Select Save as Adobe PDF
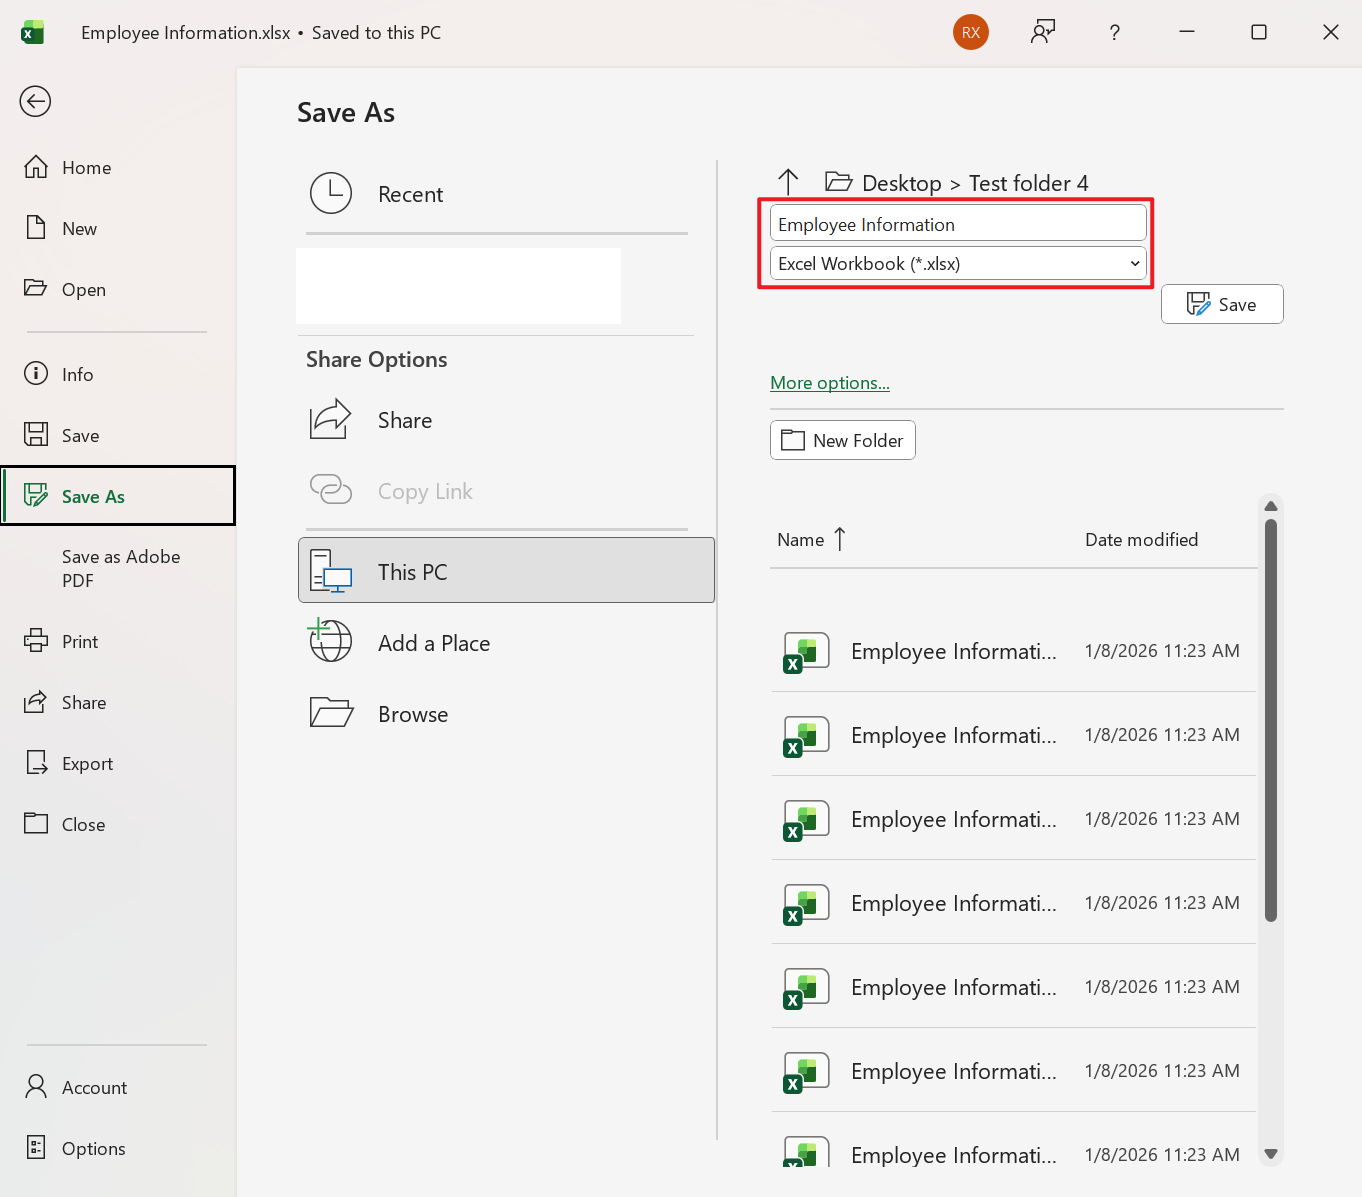The width and height of the screenshot is (1362, 1197). [119, 568]
